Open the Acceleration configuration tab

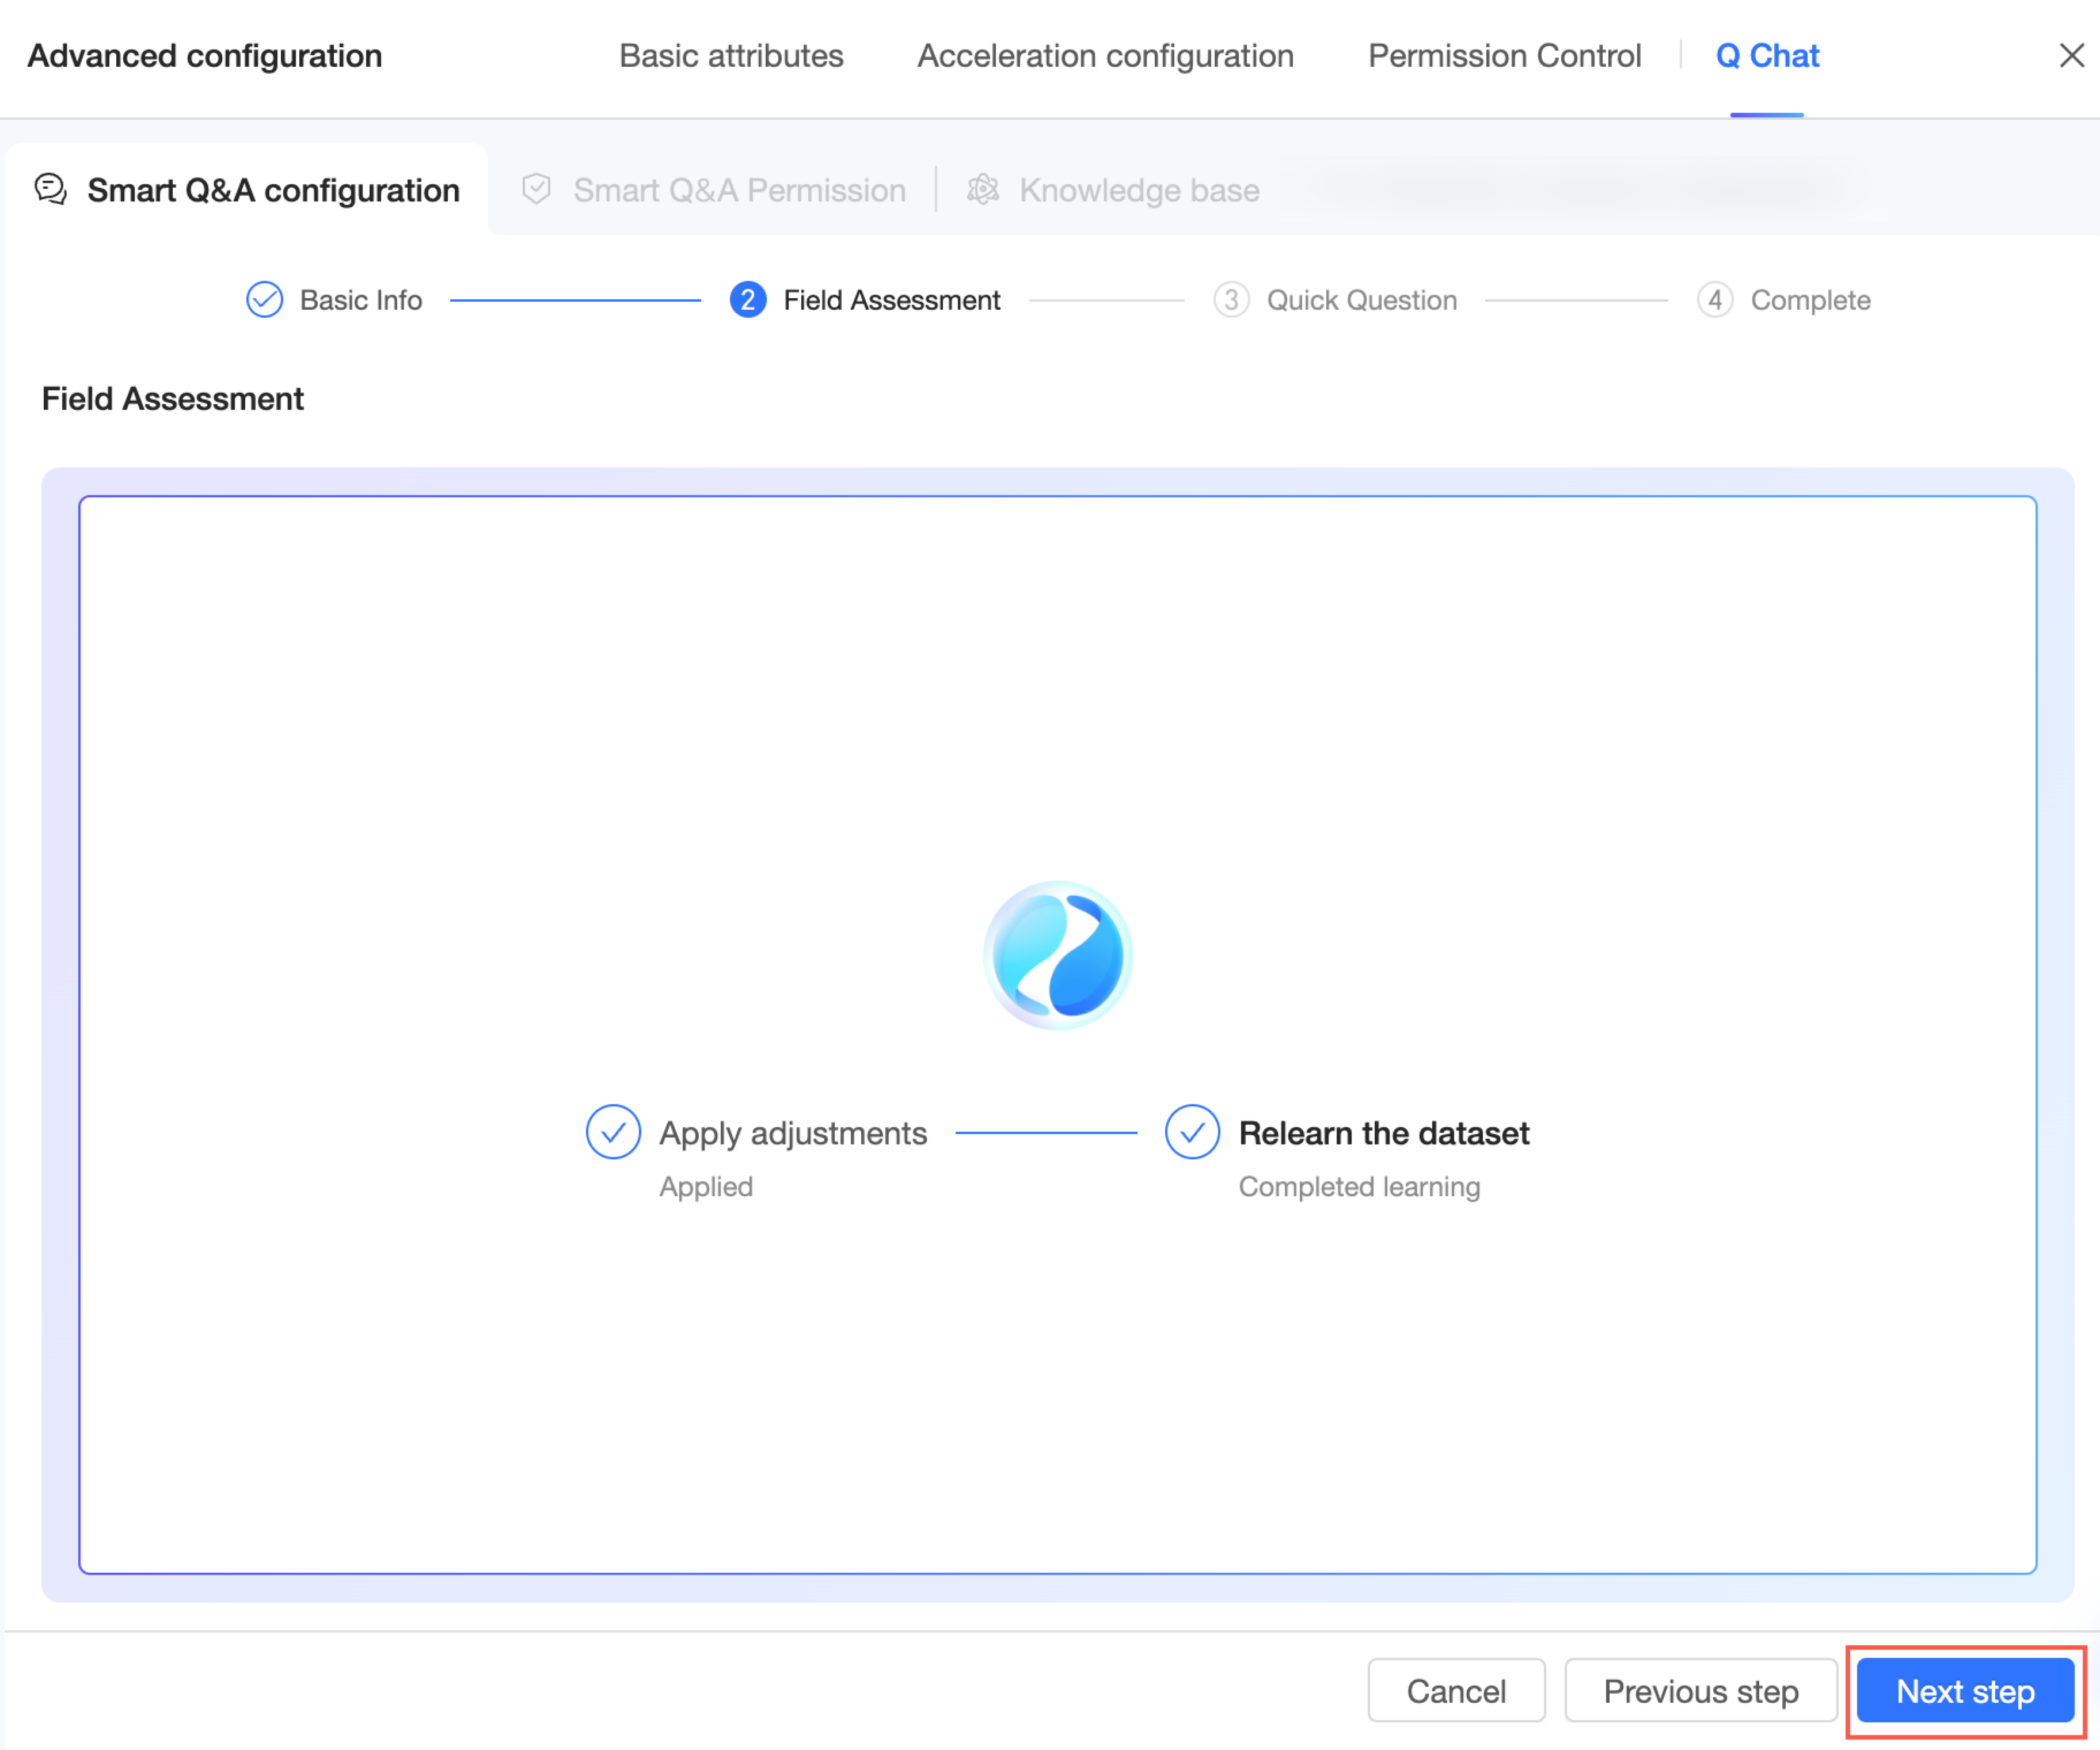point(1105,56)
